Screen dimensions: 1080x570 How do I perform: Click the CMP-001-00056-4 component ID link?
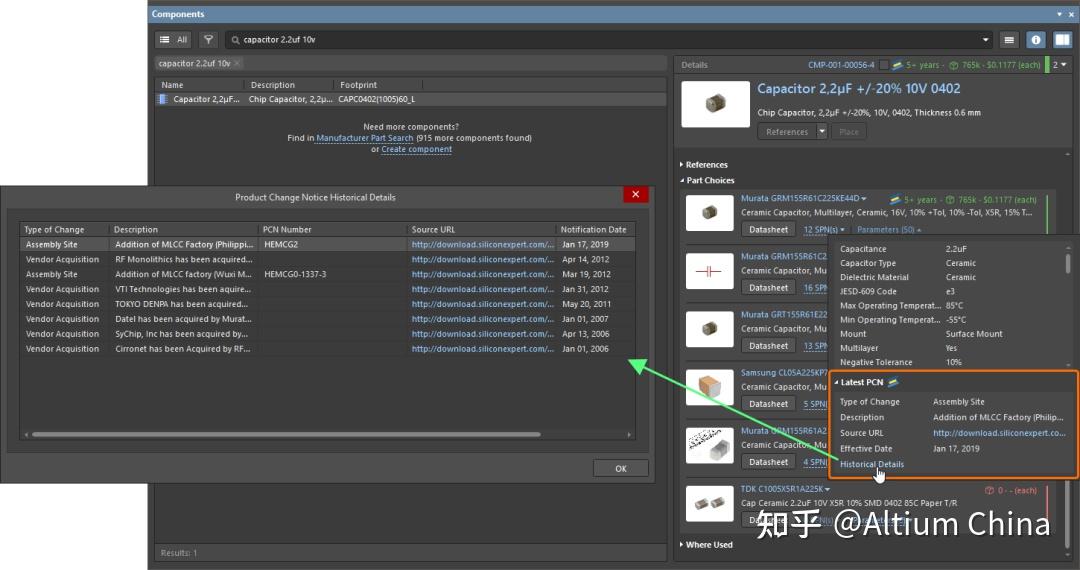click(x=841, y=65)
